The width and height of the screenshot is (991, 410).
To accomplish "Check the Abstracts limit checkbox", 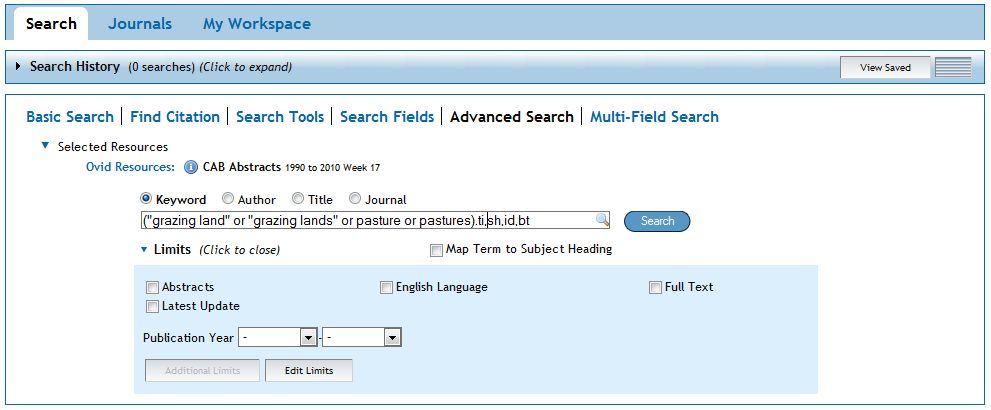I will pos(152,288).
